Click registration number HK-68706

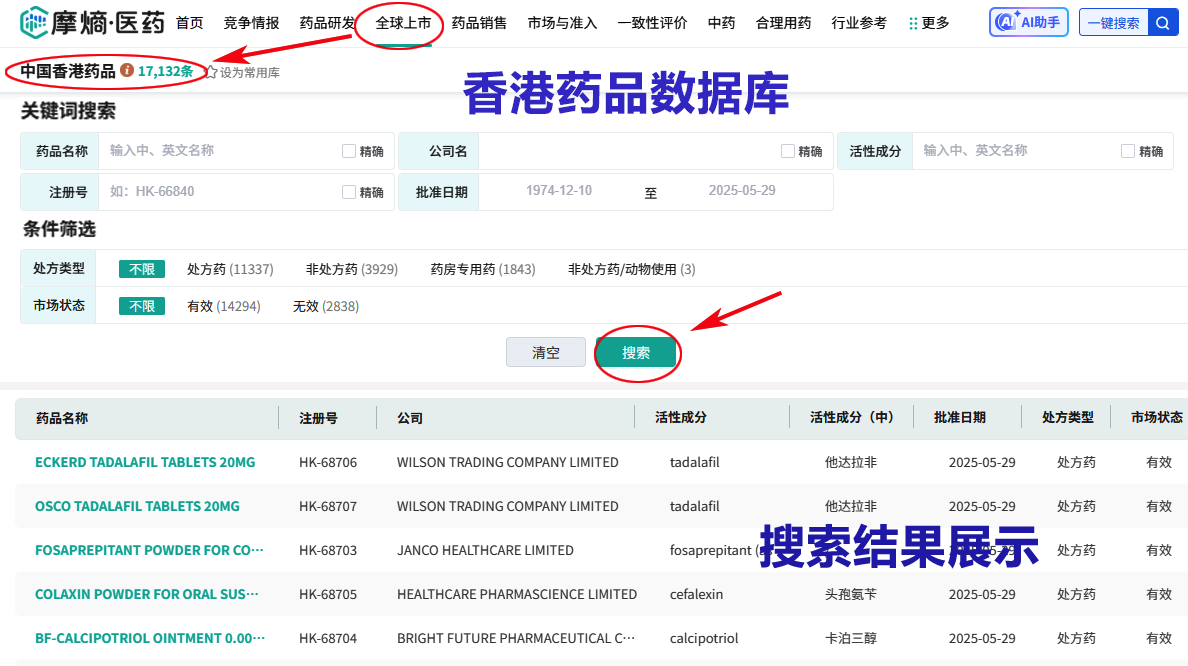[x=328, y=462]
